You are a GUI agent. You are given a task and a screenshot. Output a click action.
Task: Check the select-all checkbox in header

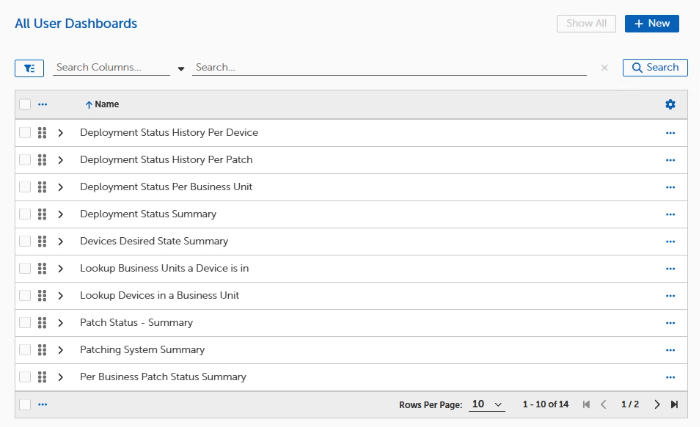pos(25,104)
